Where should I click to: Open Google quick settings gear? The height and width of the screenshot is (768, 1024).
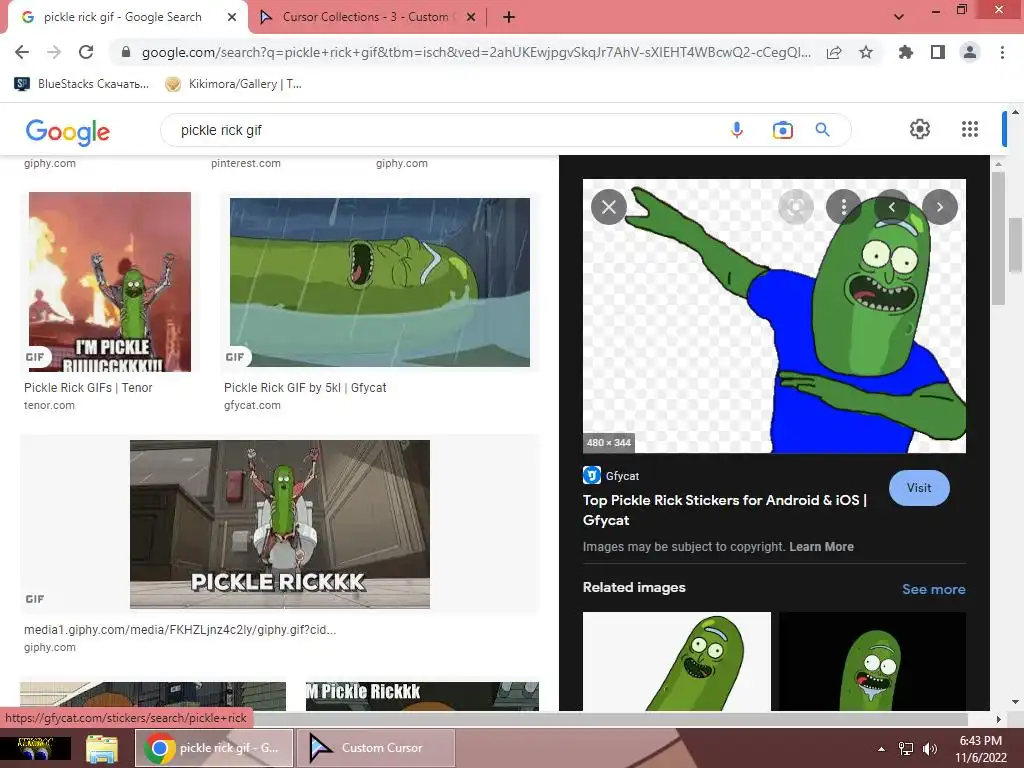pyautogui.click(x=920, y=129)
